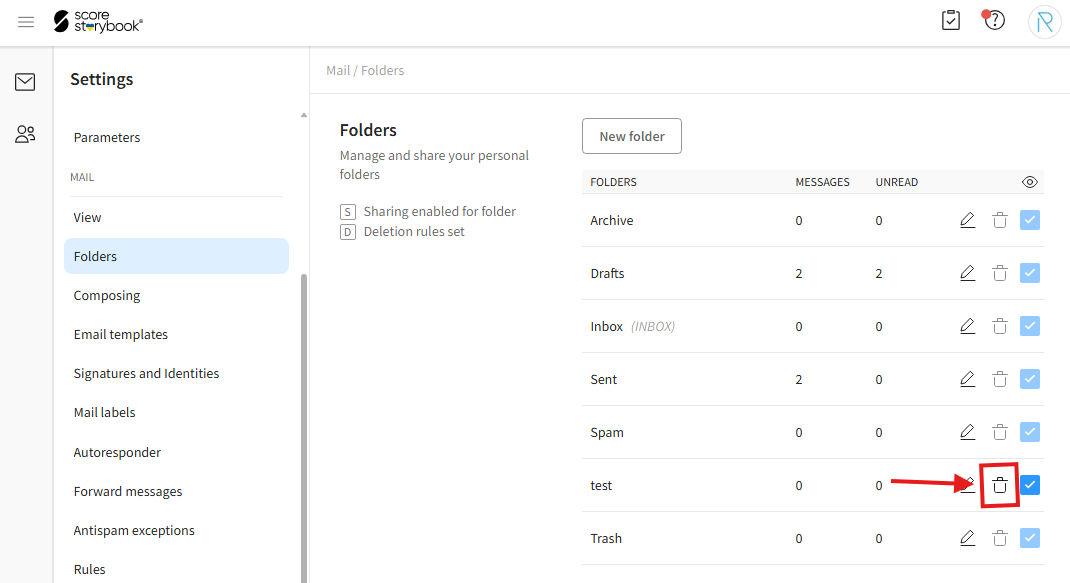Click the S sharing enabled legend badge
Image resolution: width=1070 pixels, height=583 pixels.
pyautogui.click(x=348, y=212)
